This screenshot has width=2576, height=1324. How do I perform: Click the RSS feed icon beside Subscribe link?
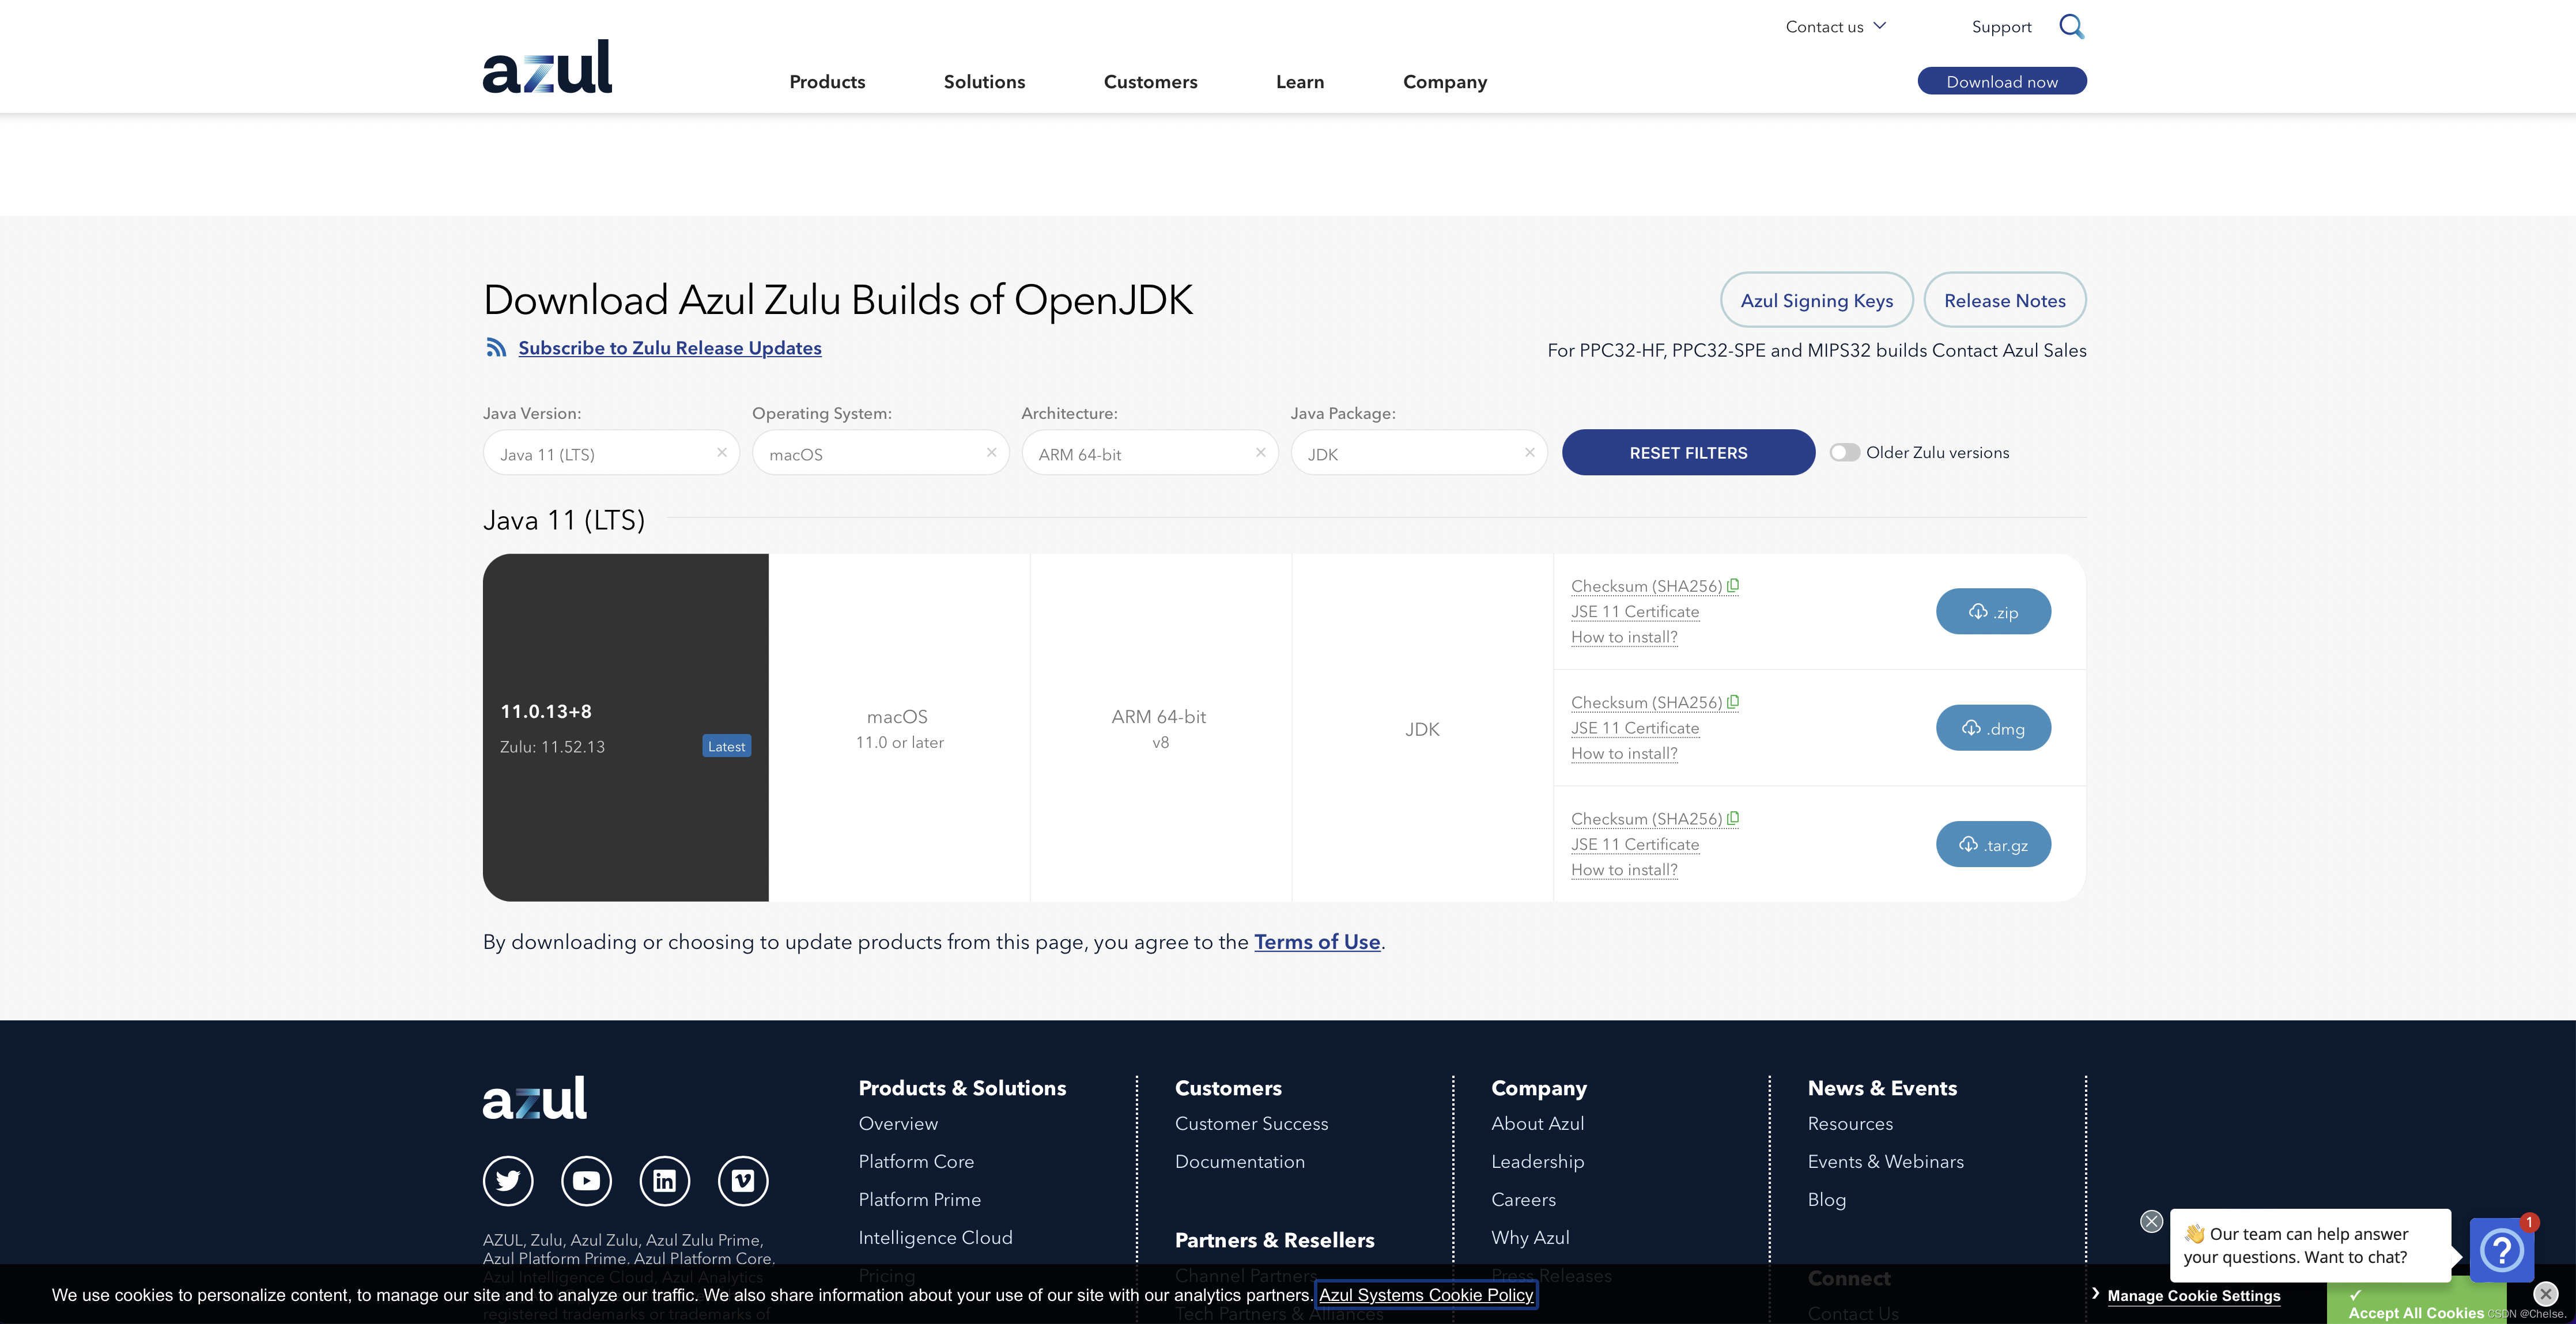(x=496, y=347)
